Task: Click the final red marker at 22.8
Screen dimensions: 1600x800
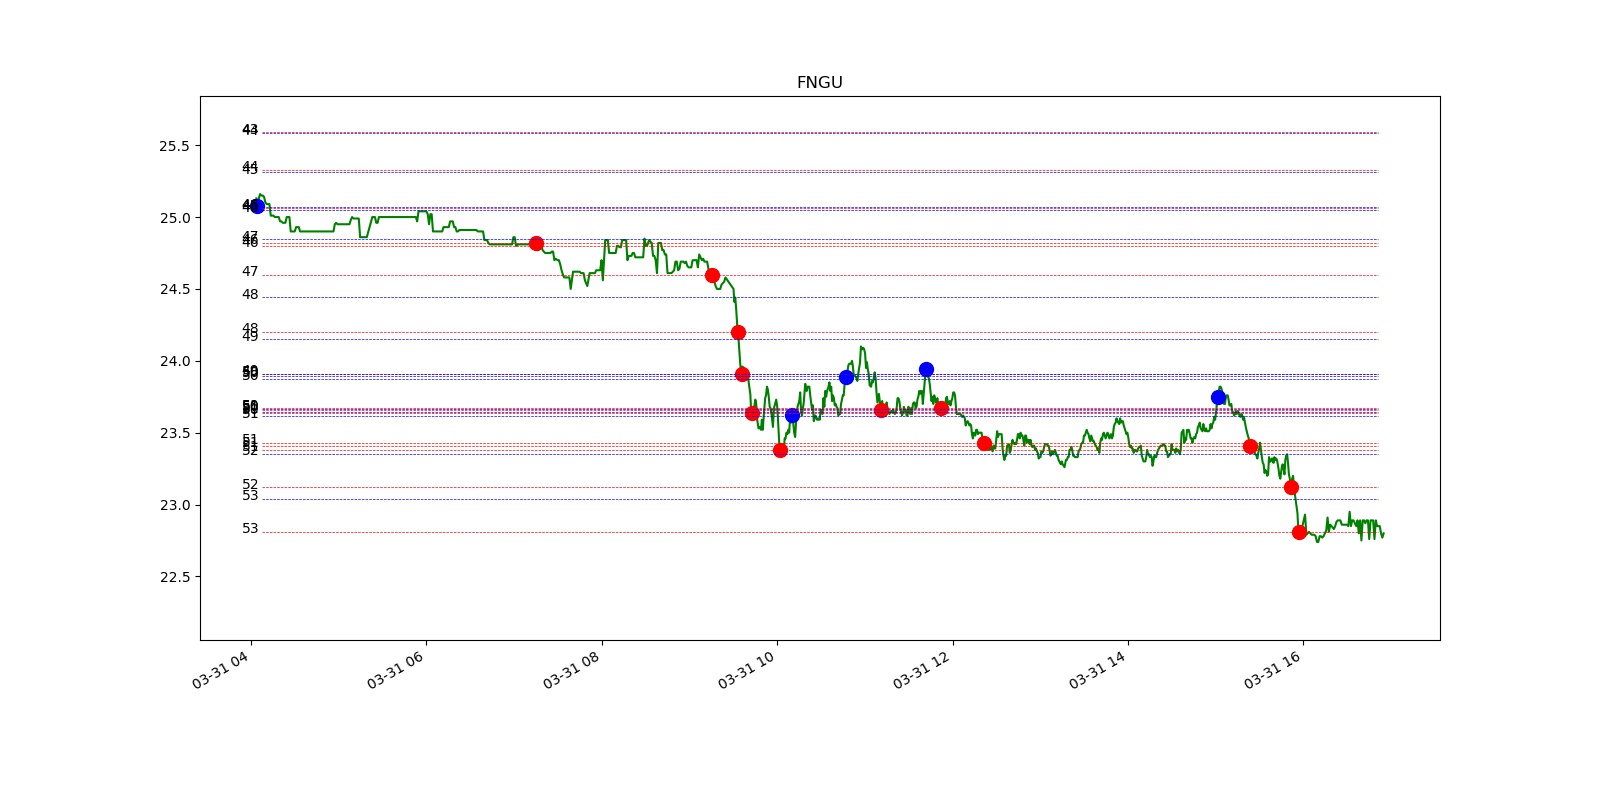Action: coord(1299,532)
